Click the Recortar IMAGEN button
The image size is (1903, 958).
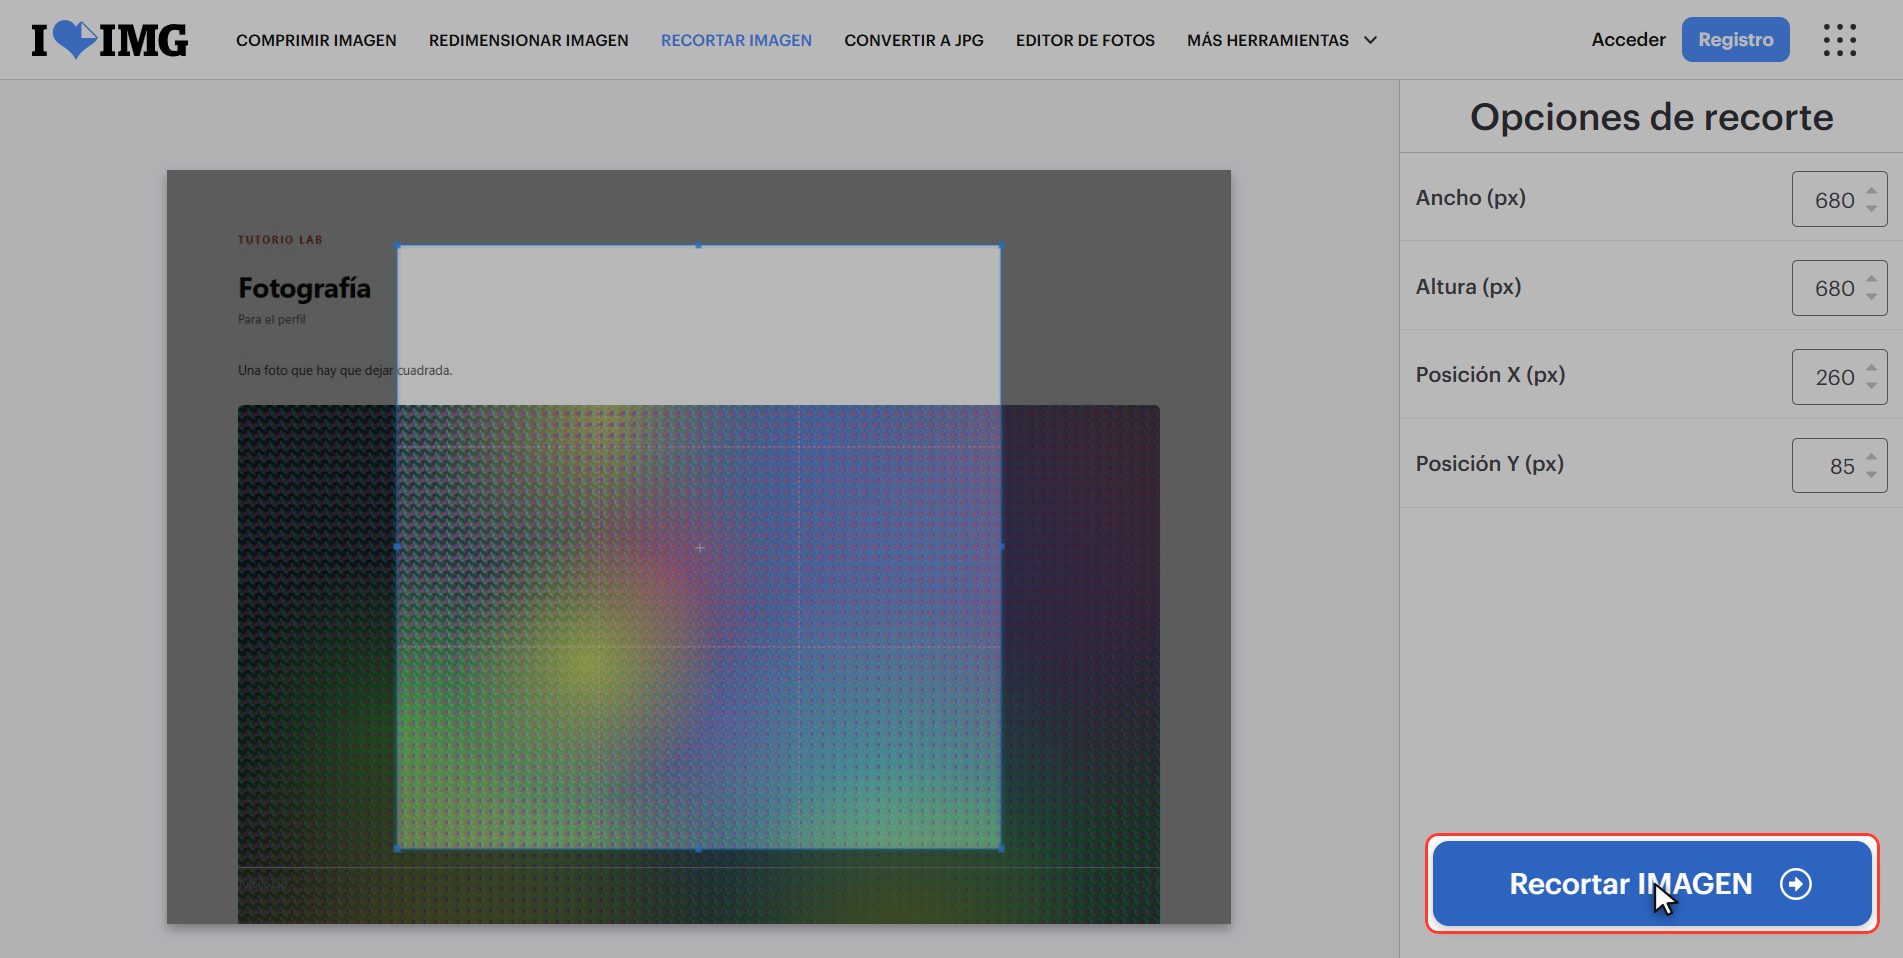pos(1652,884)
